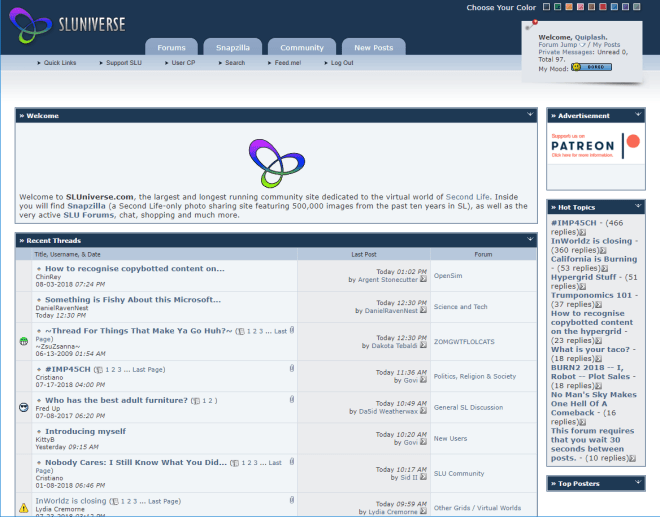Viewport: 660px width, 517px height.
Task: Open InWorldz is closing hot topic
Action: (591, 241)
